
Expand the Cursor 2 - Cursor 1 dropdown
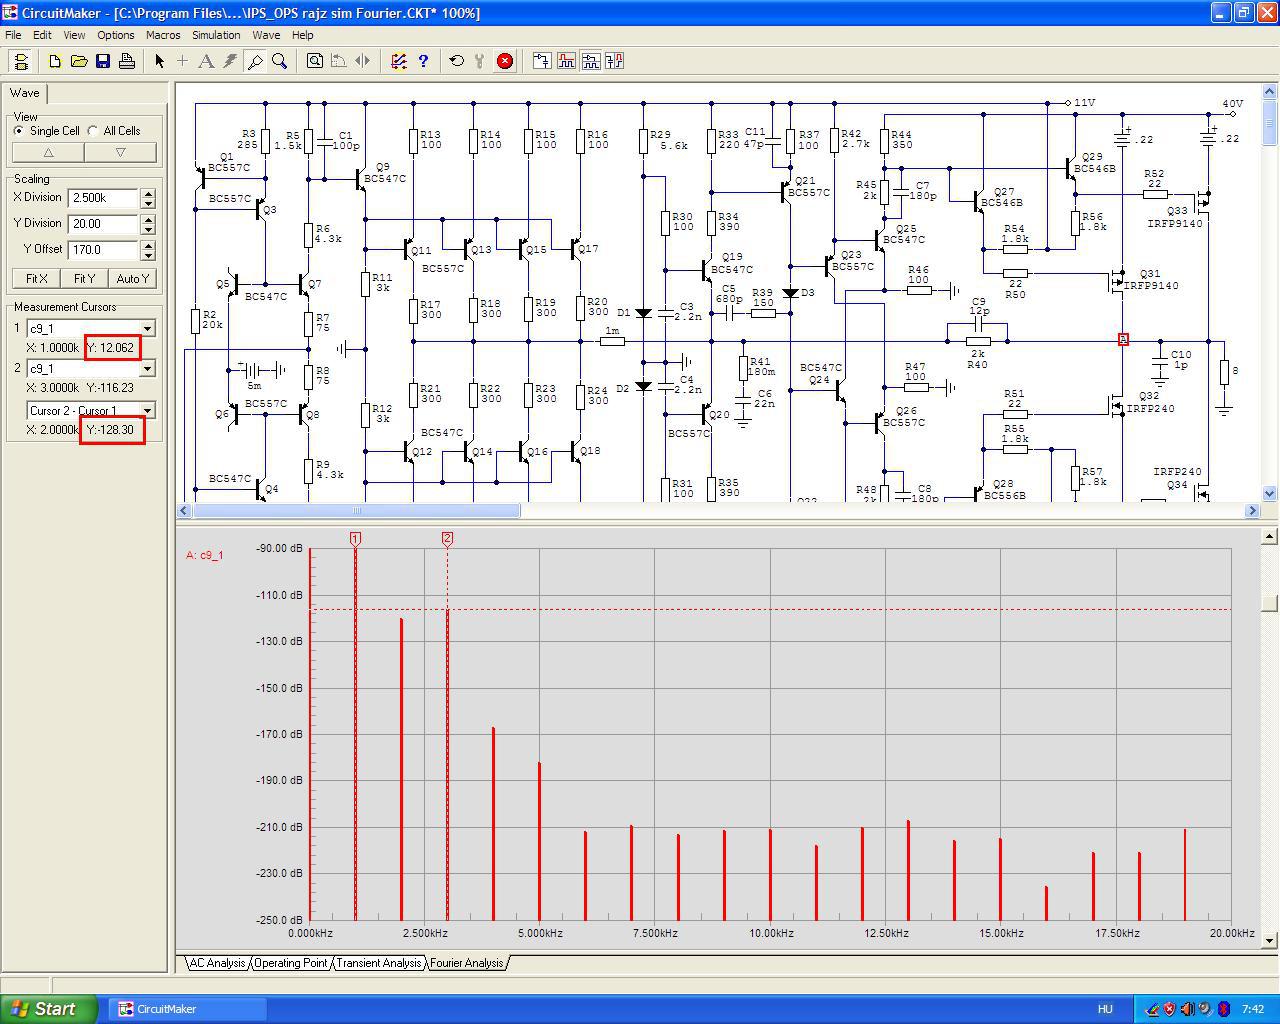(x=147, y=411)
